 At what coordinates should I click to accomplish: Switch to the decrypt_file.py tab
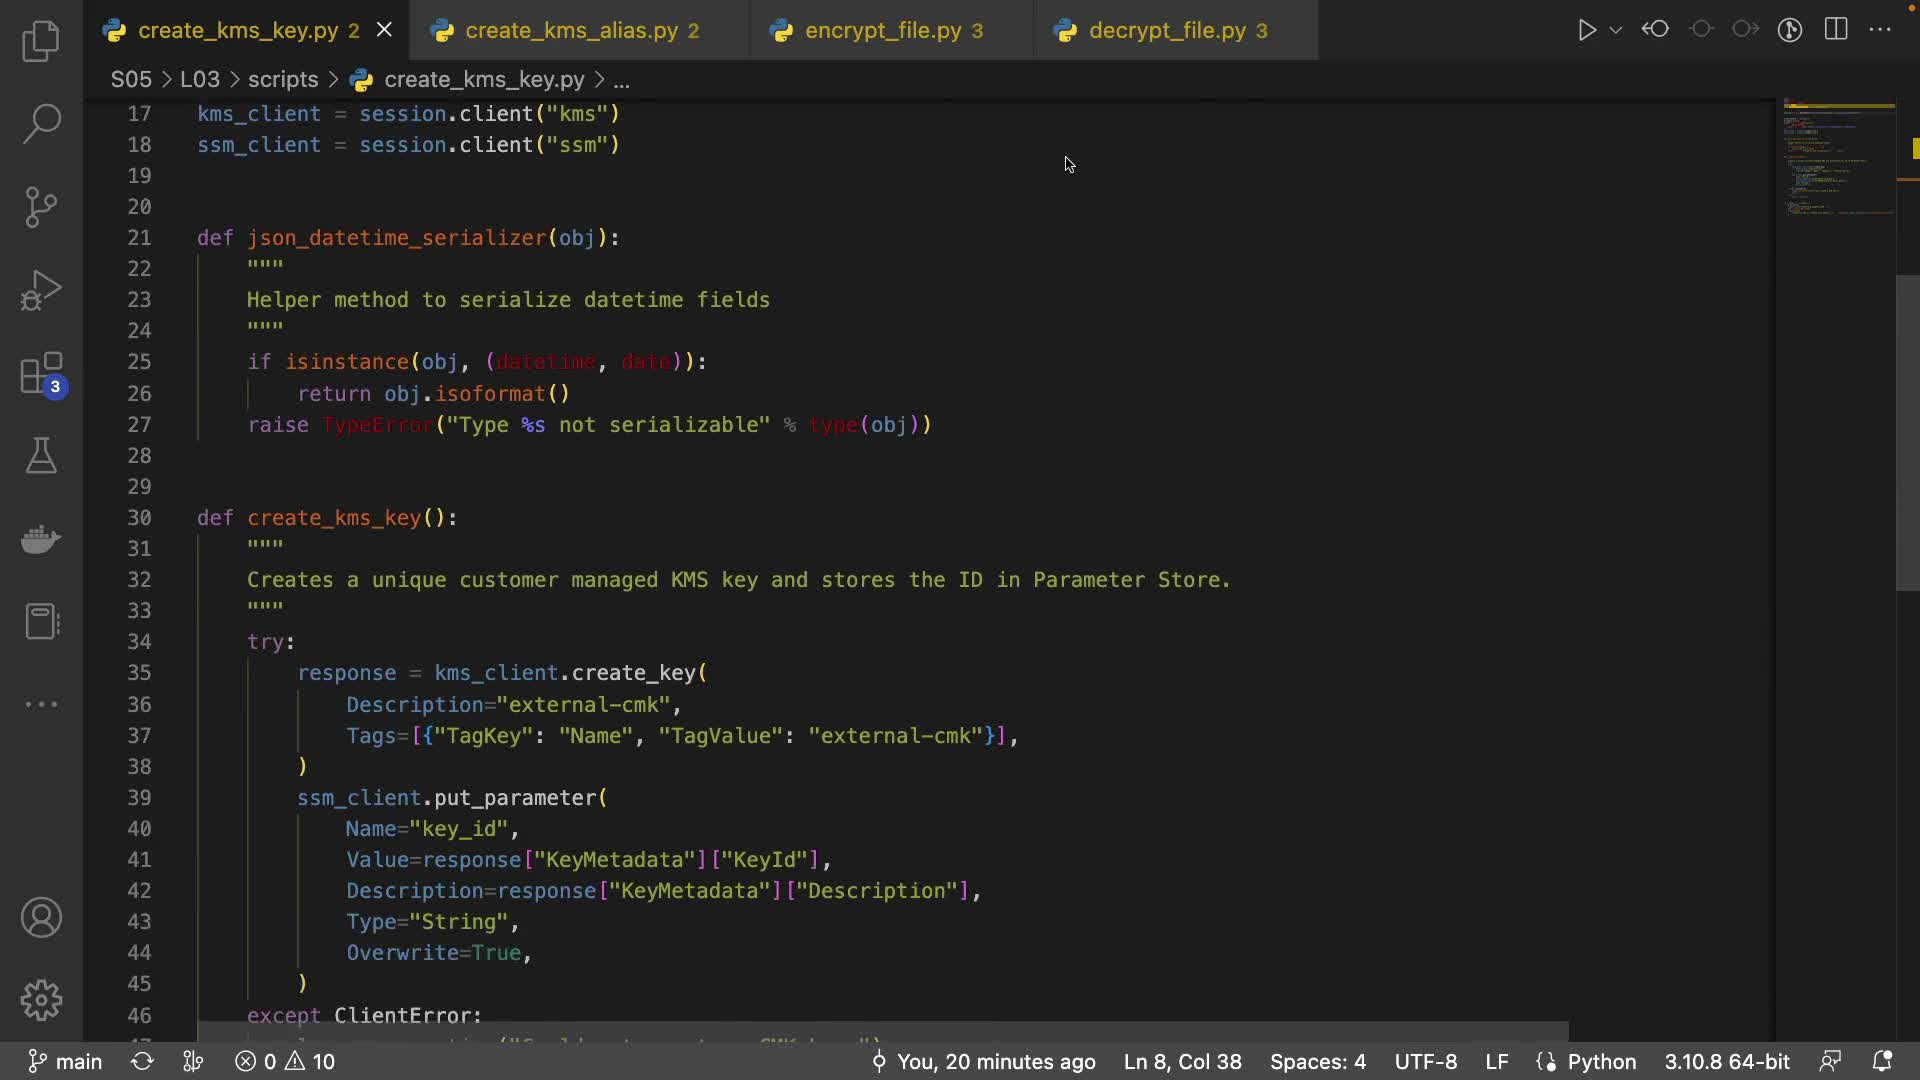[1167, 31]
